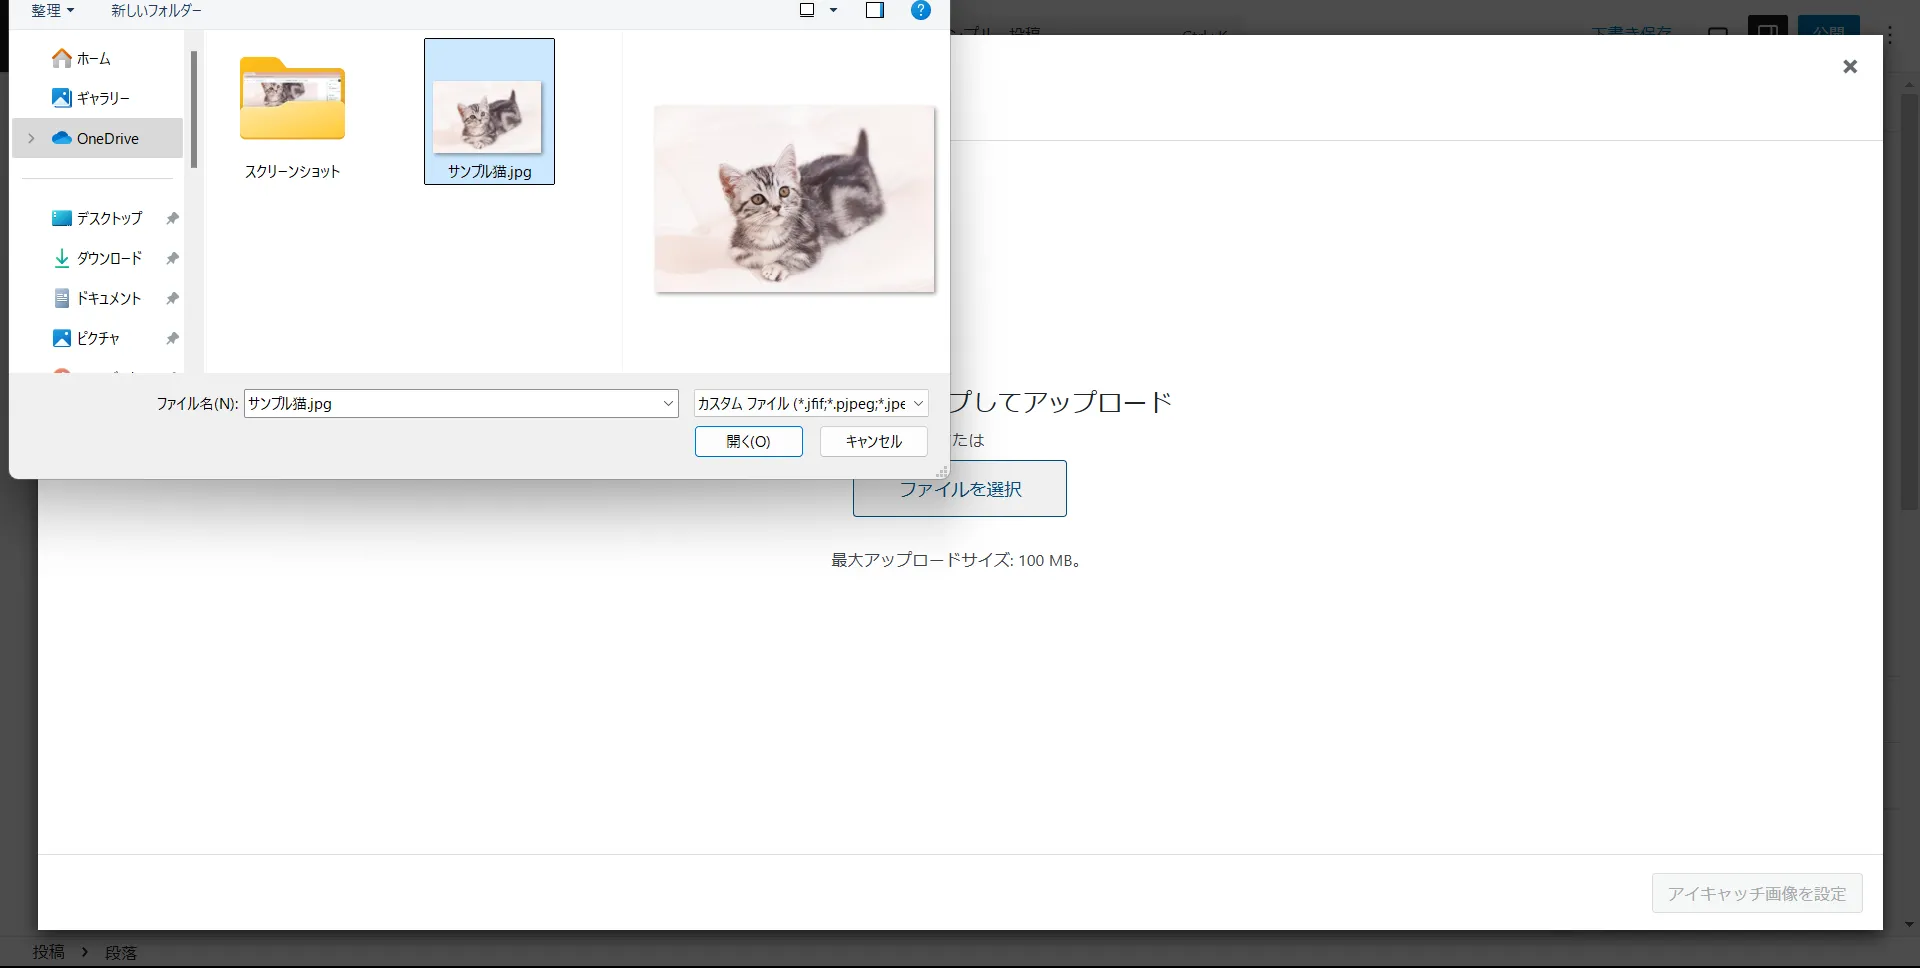Screen dimensions: 1920x968
Task: Toggle the preview pane icon
Action: [x=875, y=10]
